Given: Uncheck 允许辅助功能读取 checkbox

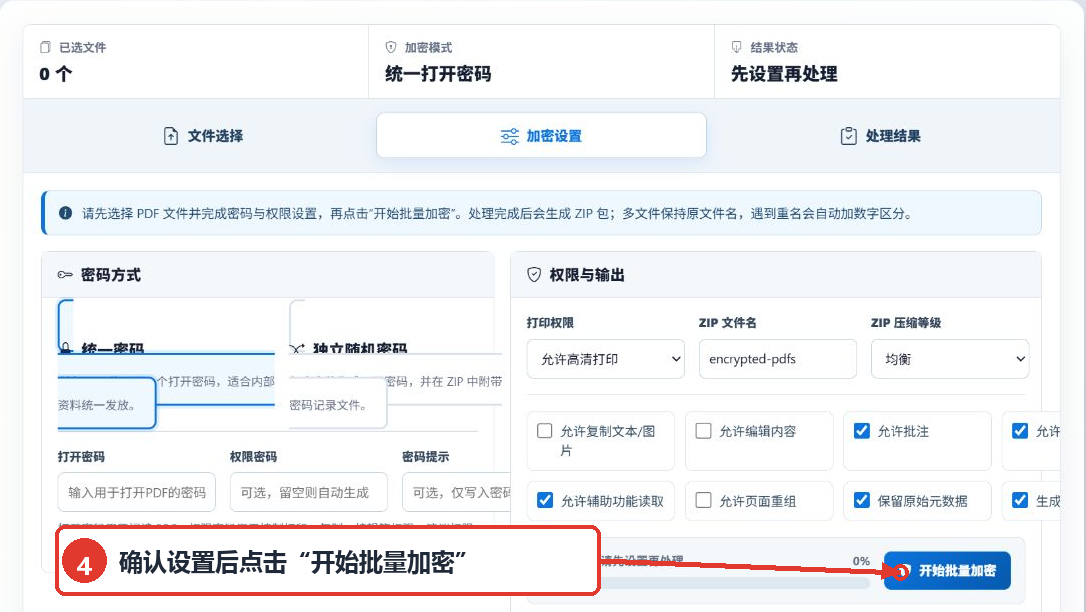Looking at the screenshot, I should (545, 501).
